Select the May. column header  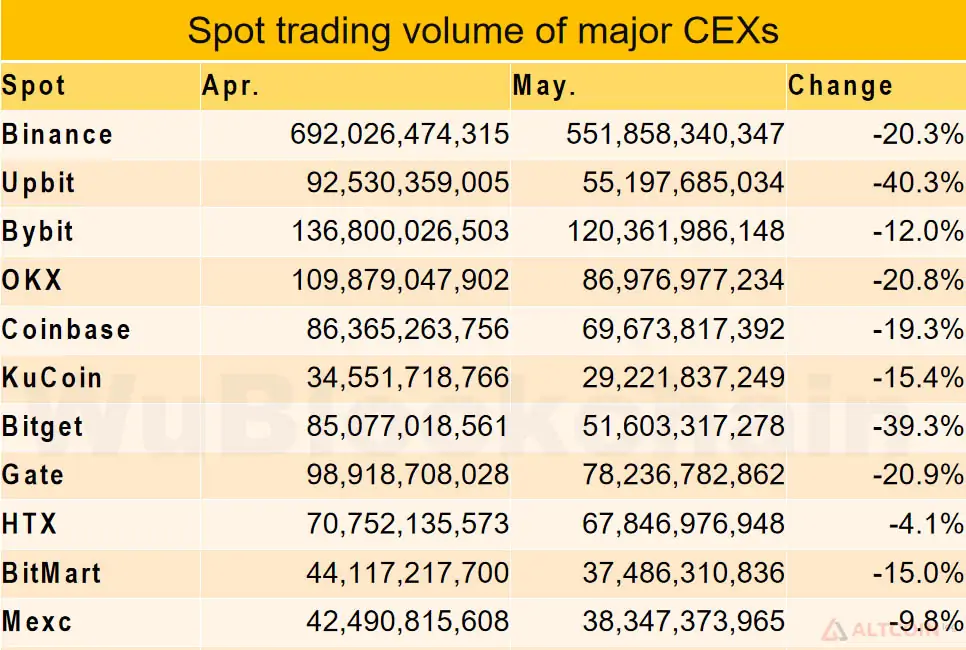click(x=545, y=86)
